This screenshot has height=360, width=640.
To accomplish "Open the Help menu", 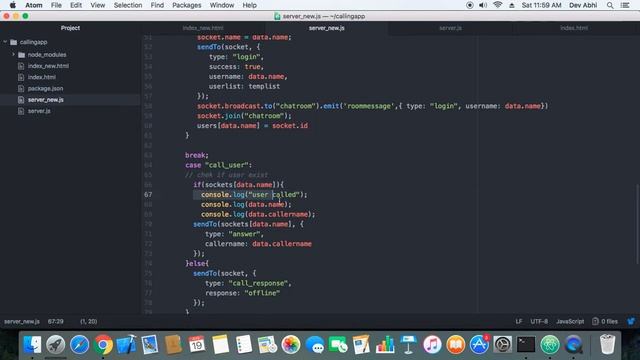I will click(x=249, y=5).
